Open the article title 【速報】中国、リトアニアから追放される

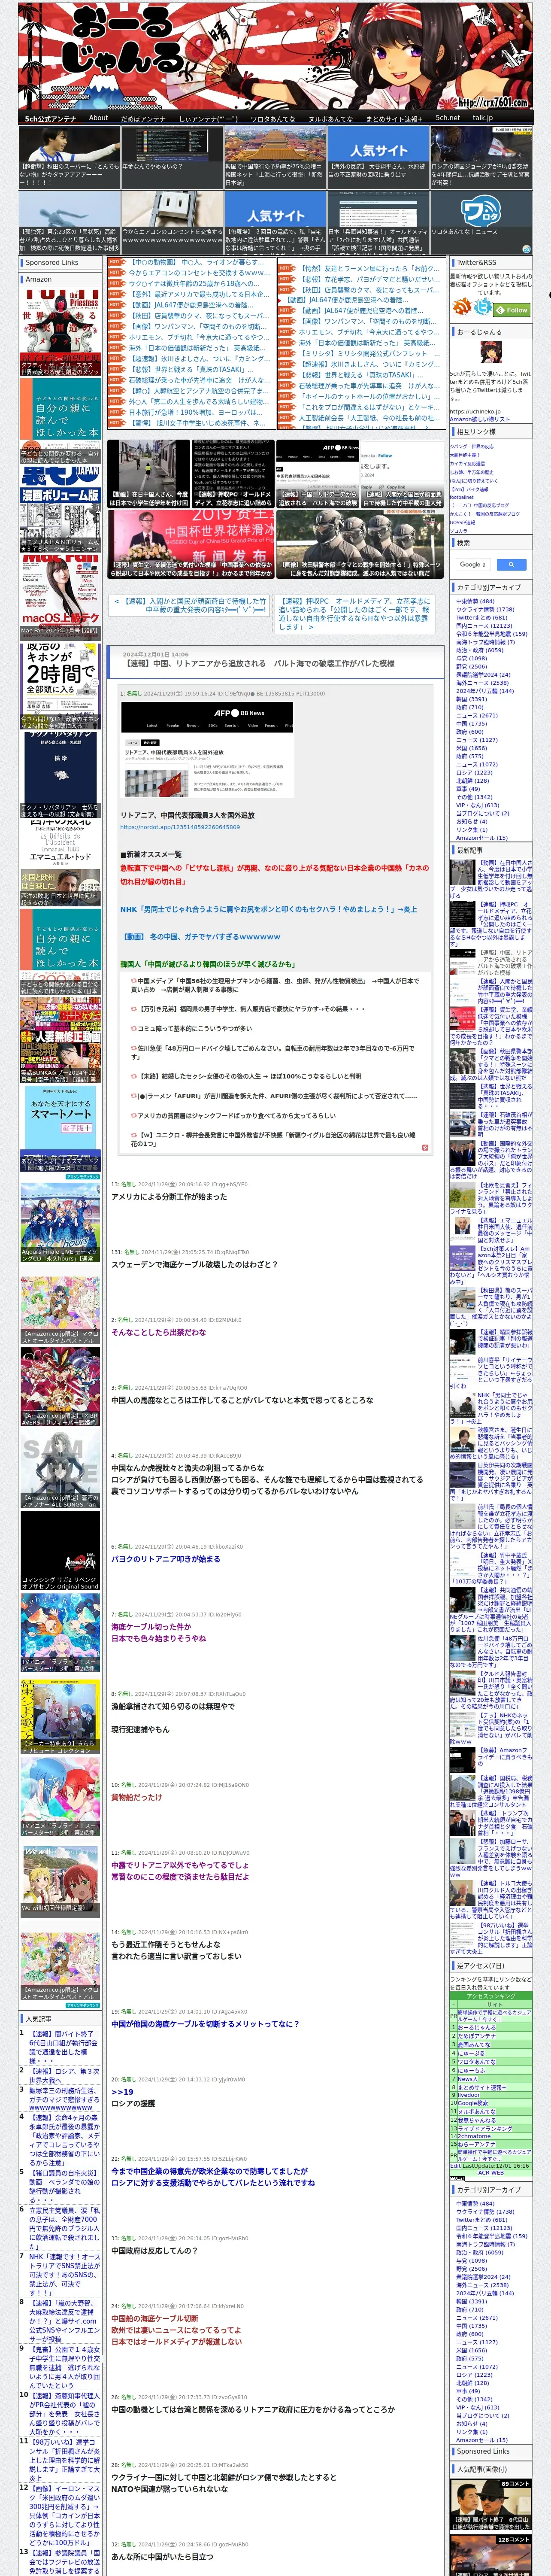[260, 664]
